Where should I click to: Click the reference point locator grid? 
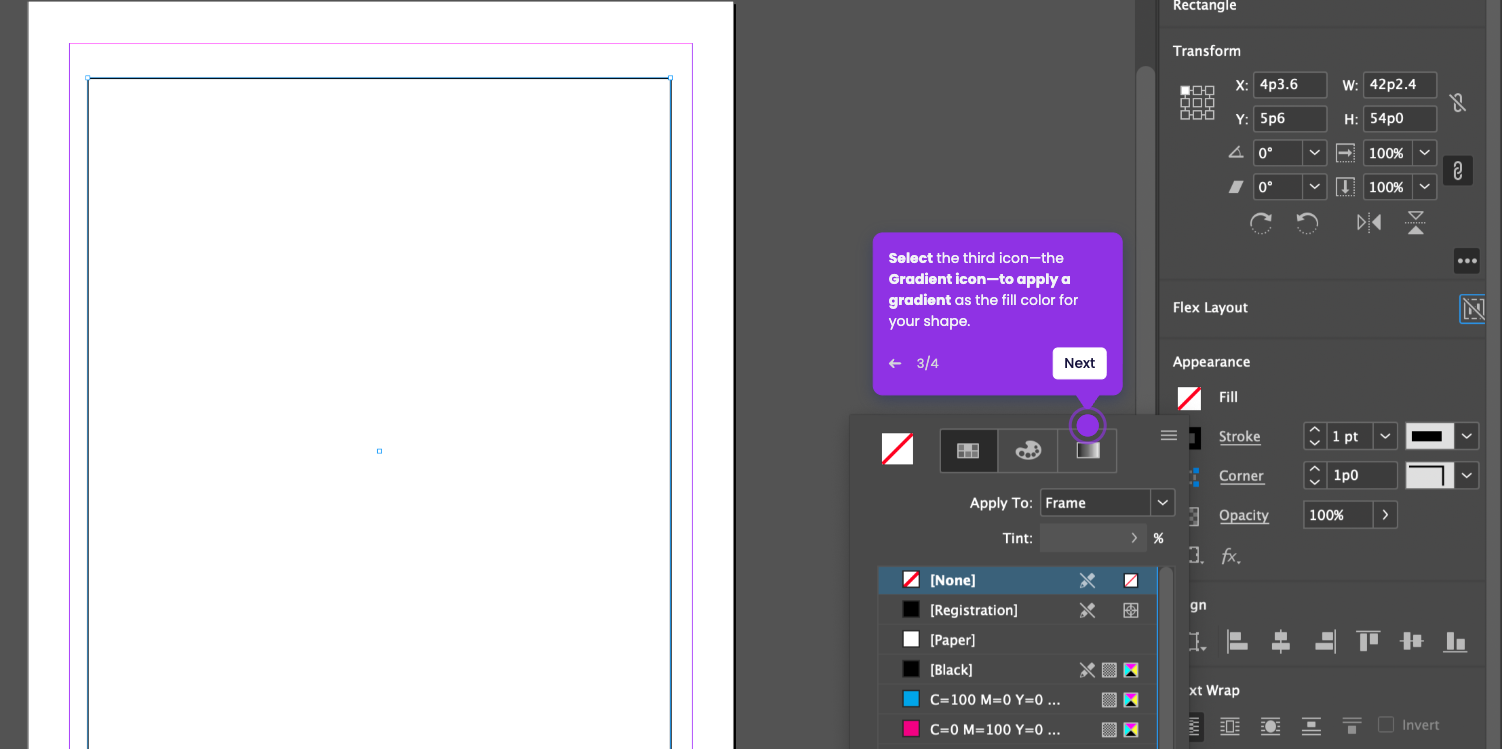point(1197,102)
